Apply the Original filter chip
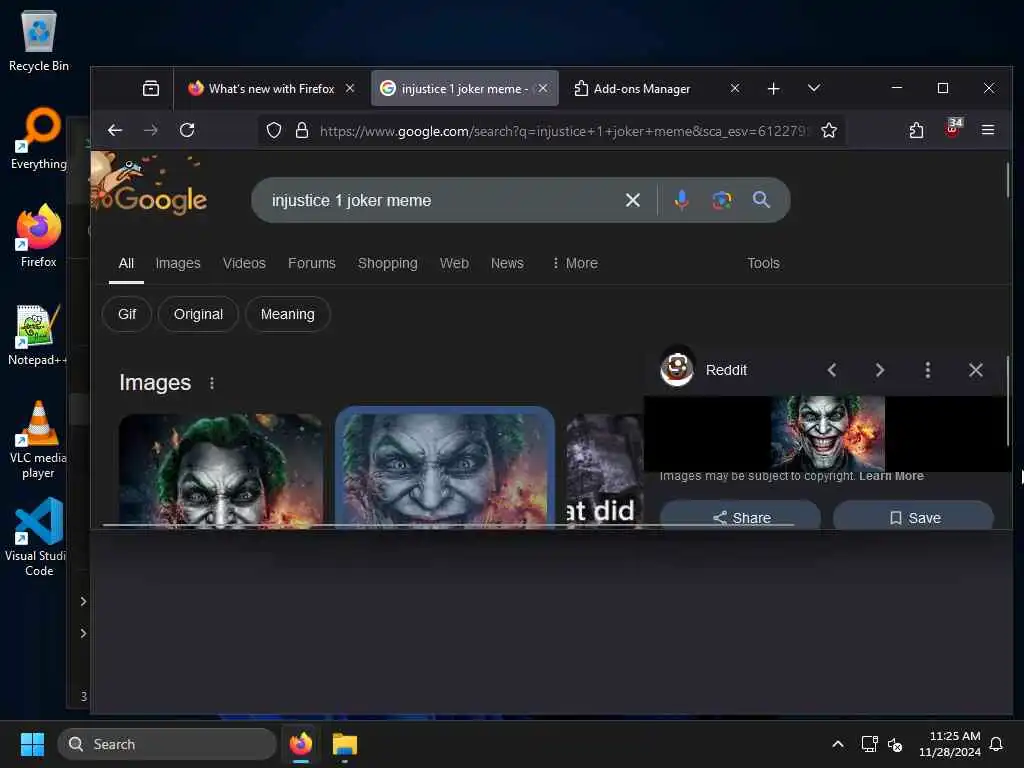 tap(198, 314)
